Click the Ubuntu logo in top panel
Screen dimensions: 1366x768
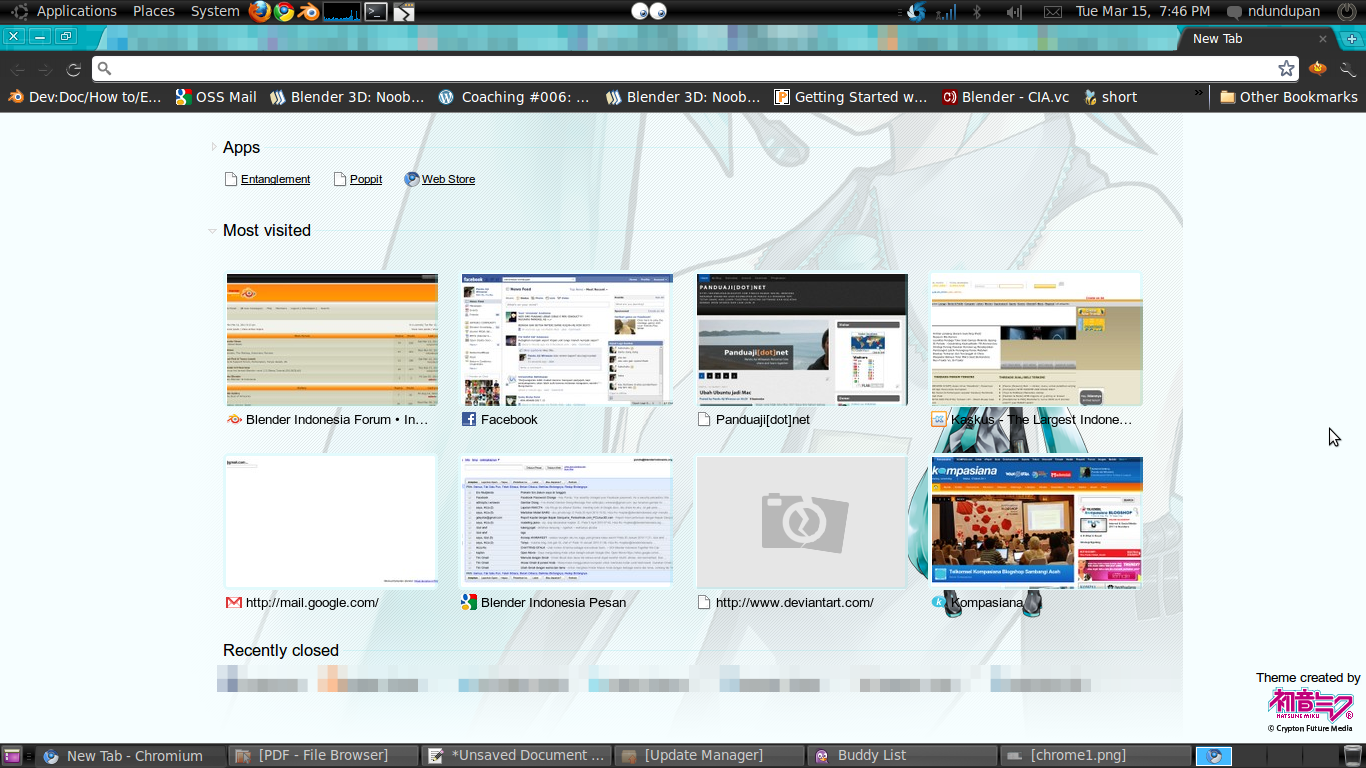point(19,12)
